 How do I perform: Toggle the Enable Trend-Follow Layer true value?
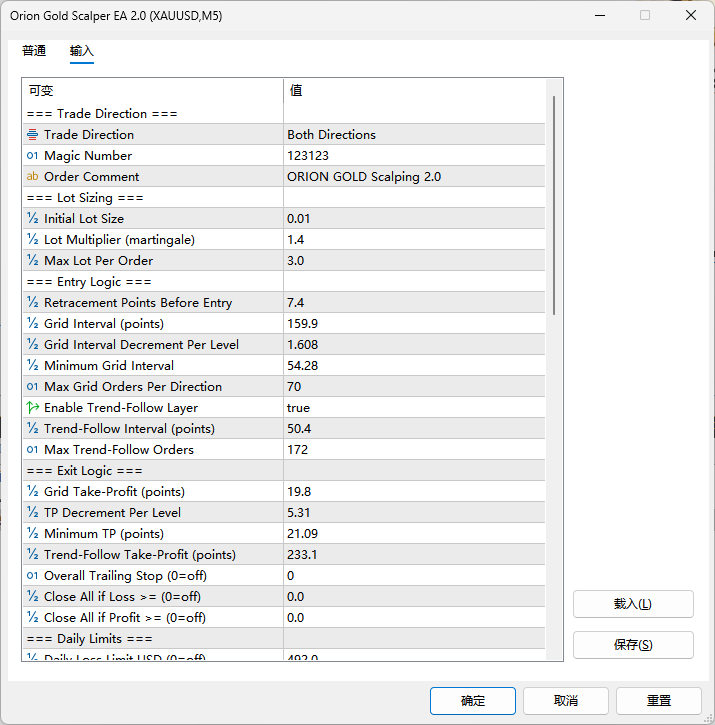pyautogui.click(x=414, y=408)
